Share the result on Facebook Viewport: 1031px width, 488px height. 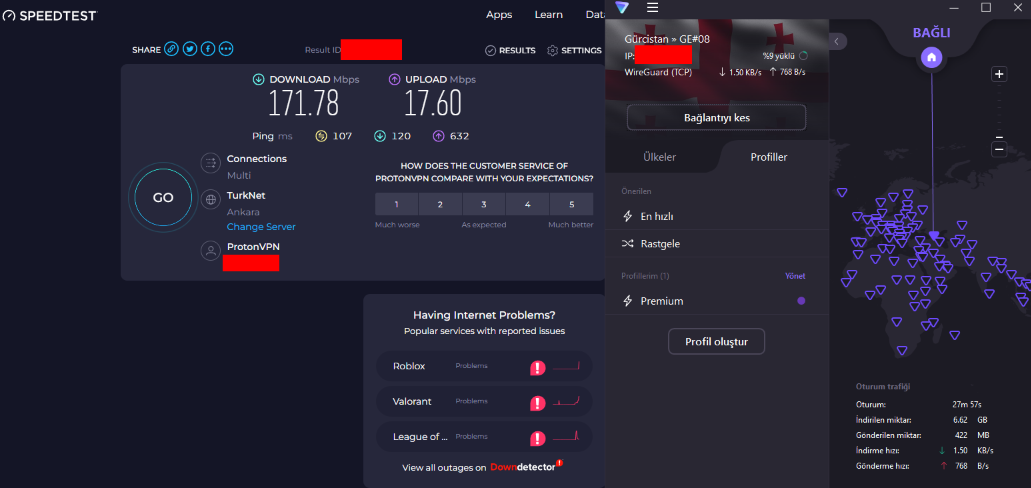tap(208, 49)
